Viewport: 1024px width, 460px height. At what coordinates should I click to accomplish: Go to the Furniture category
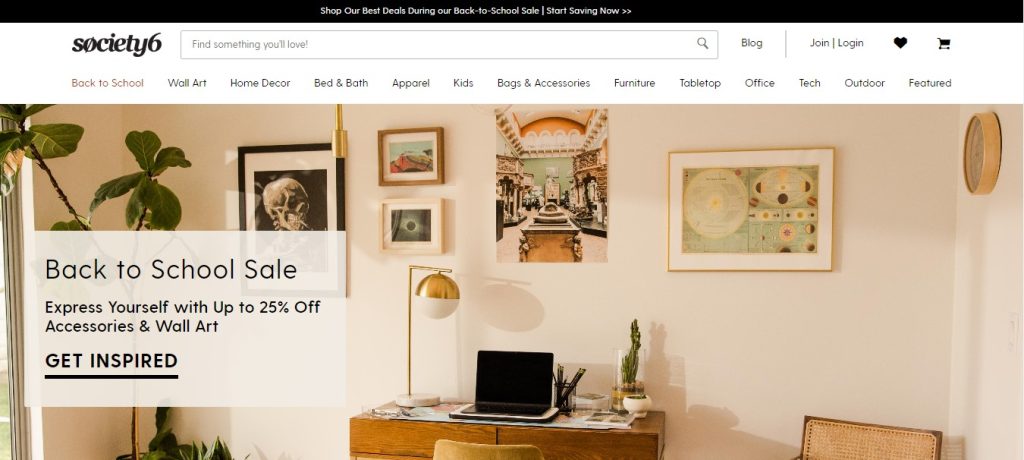(634, 83)
